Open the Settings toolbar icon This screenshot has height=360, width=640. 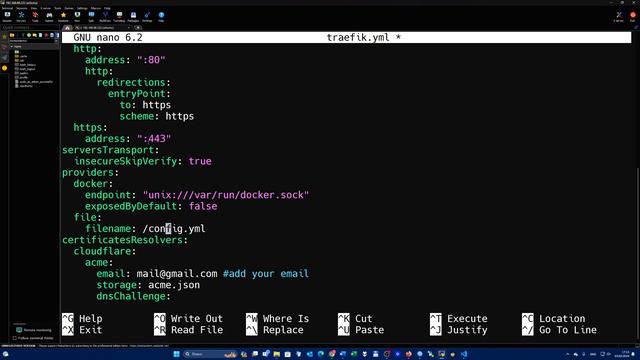click(x=147, y=16)
